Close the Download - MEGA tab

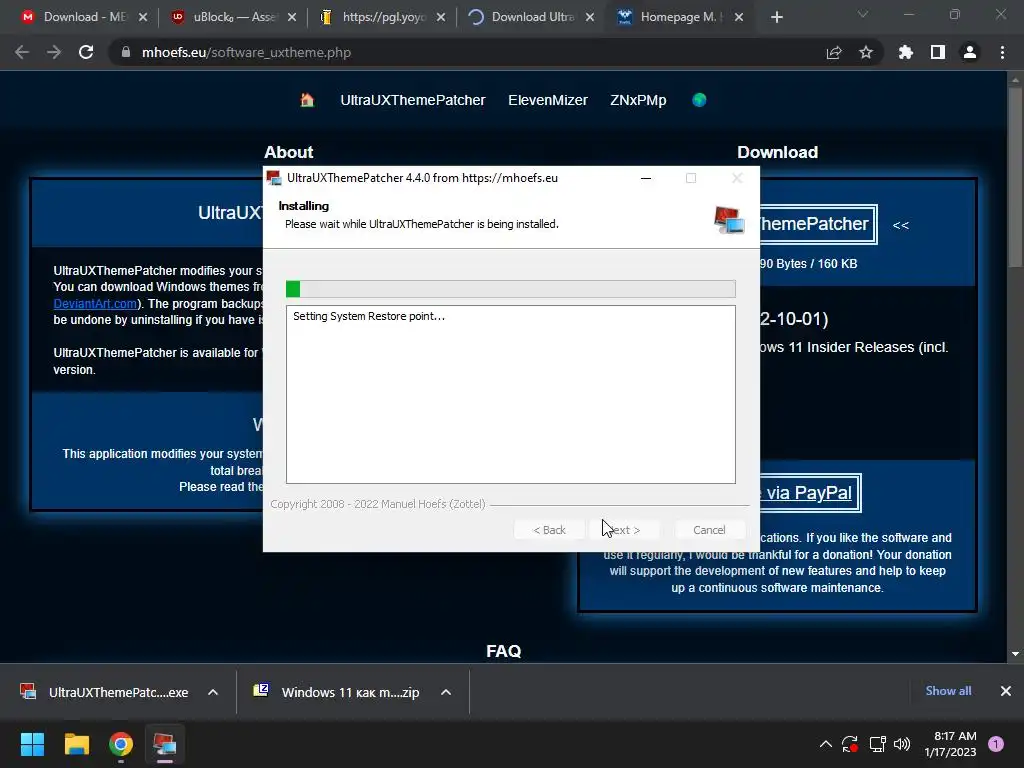143,18
